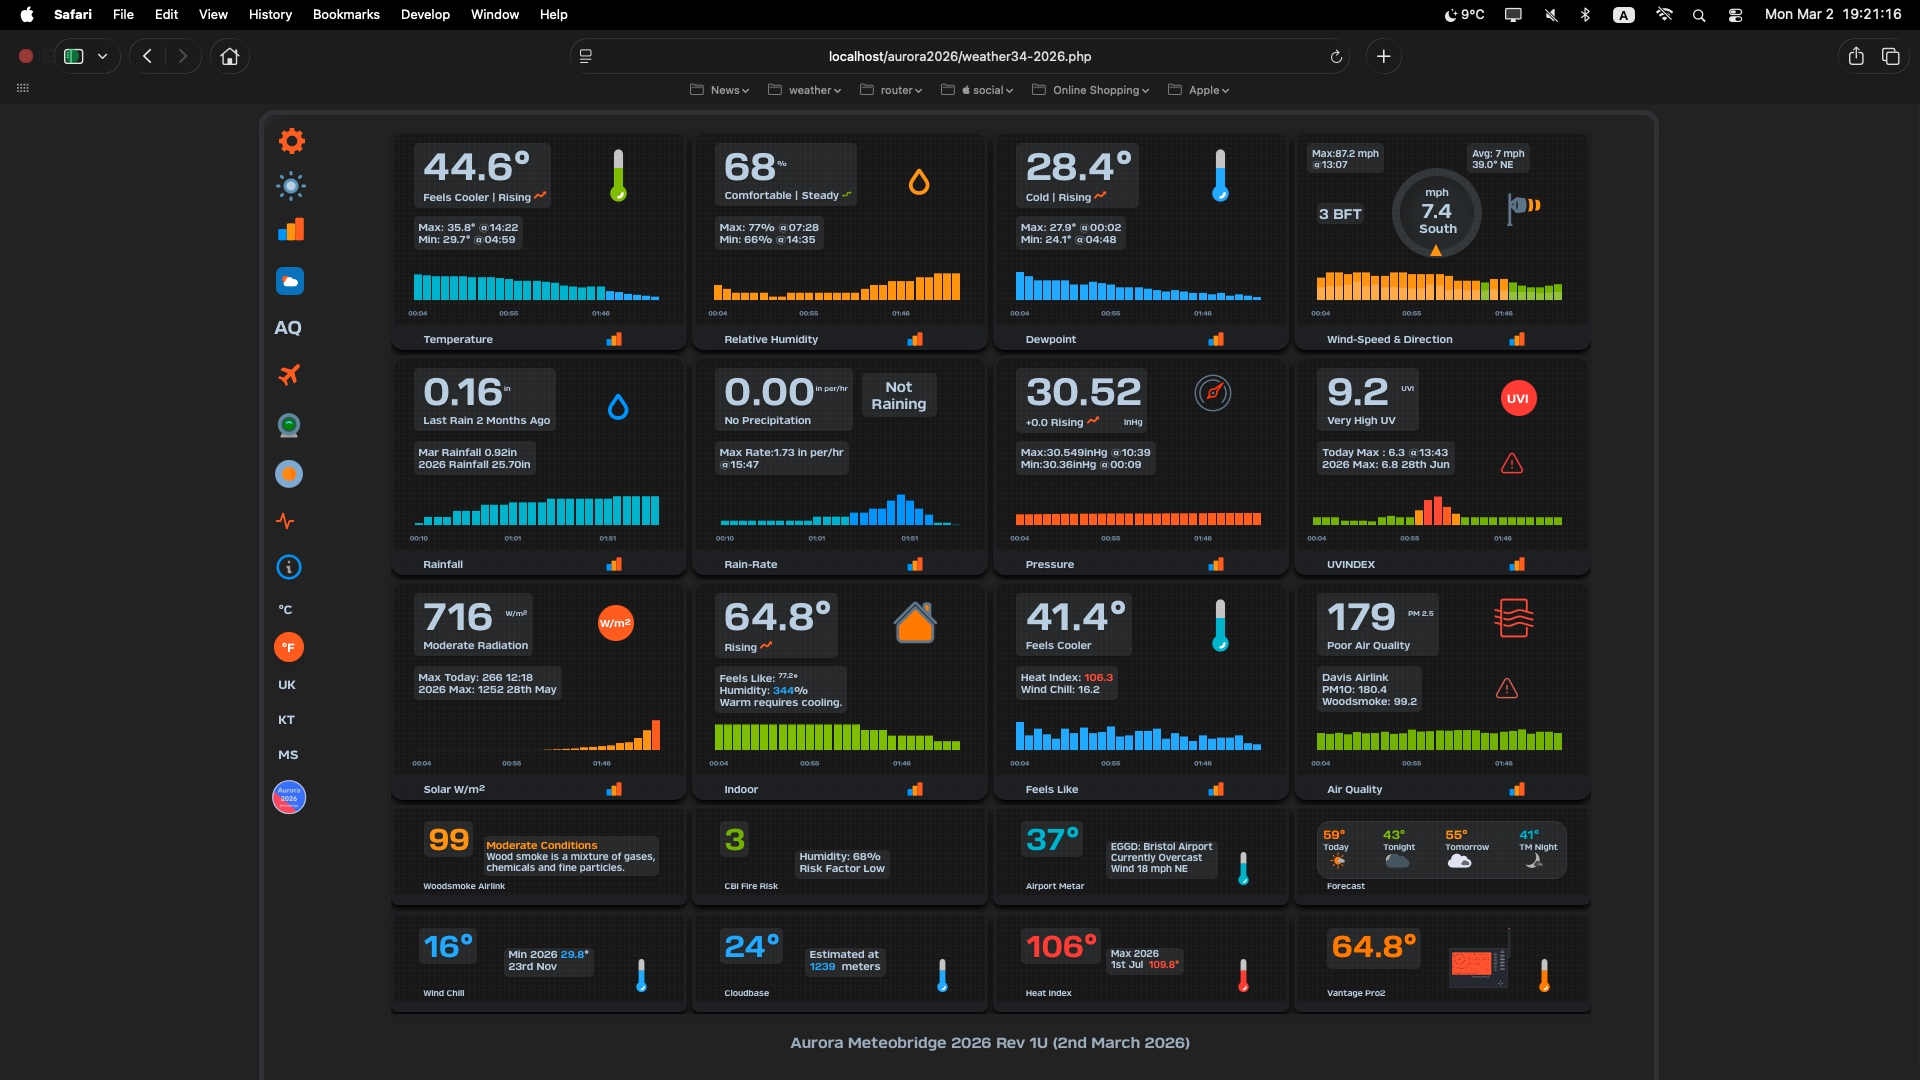
Task: Open the webcam icon in sidebar
Action: point(289,426)
